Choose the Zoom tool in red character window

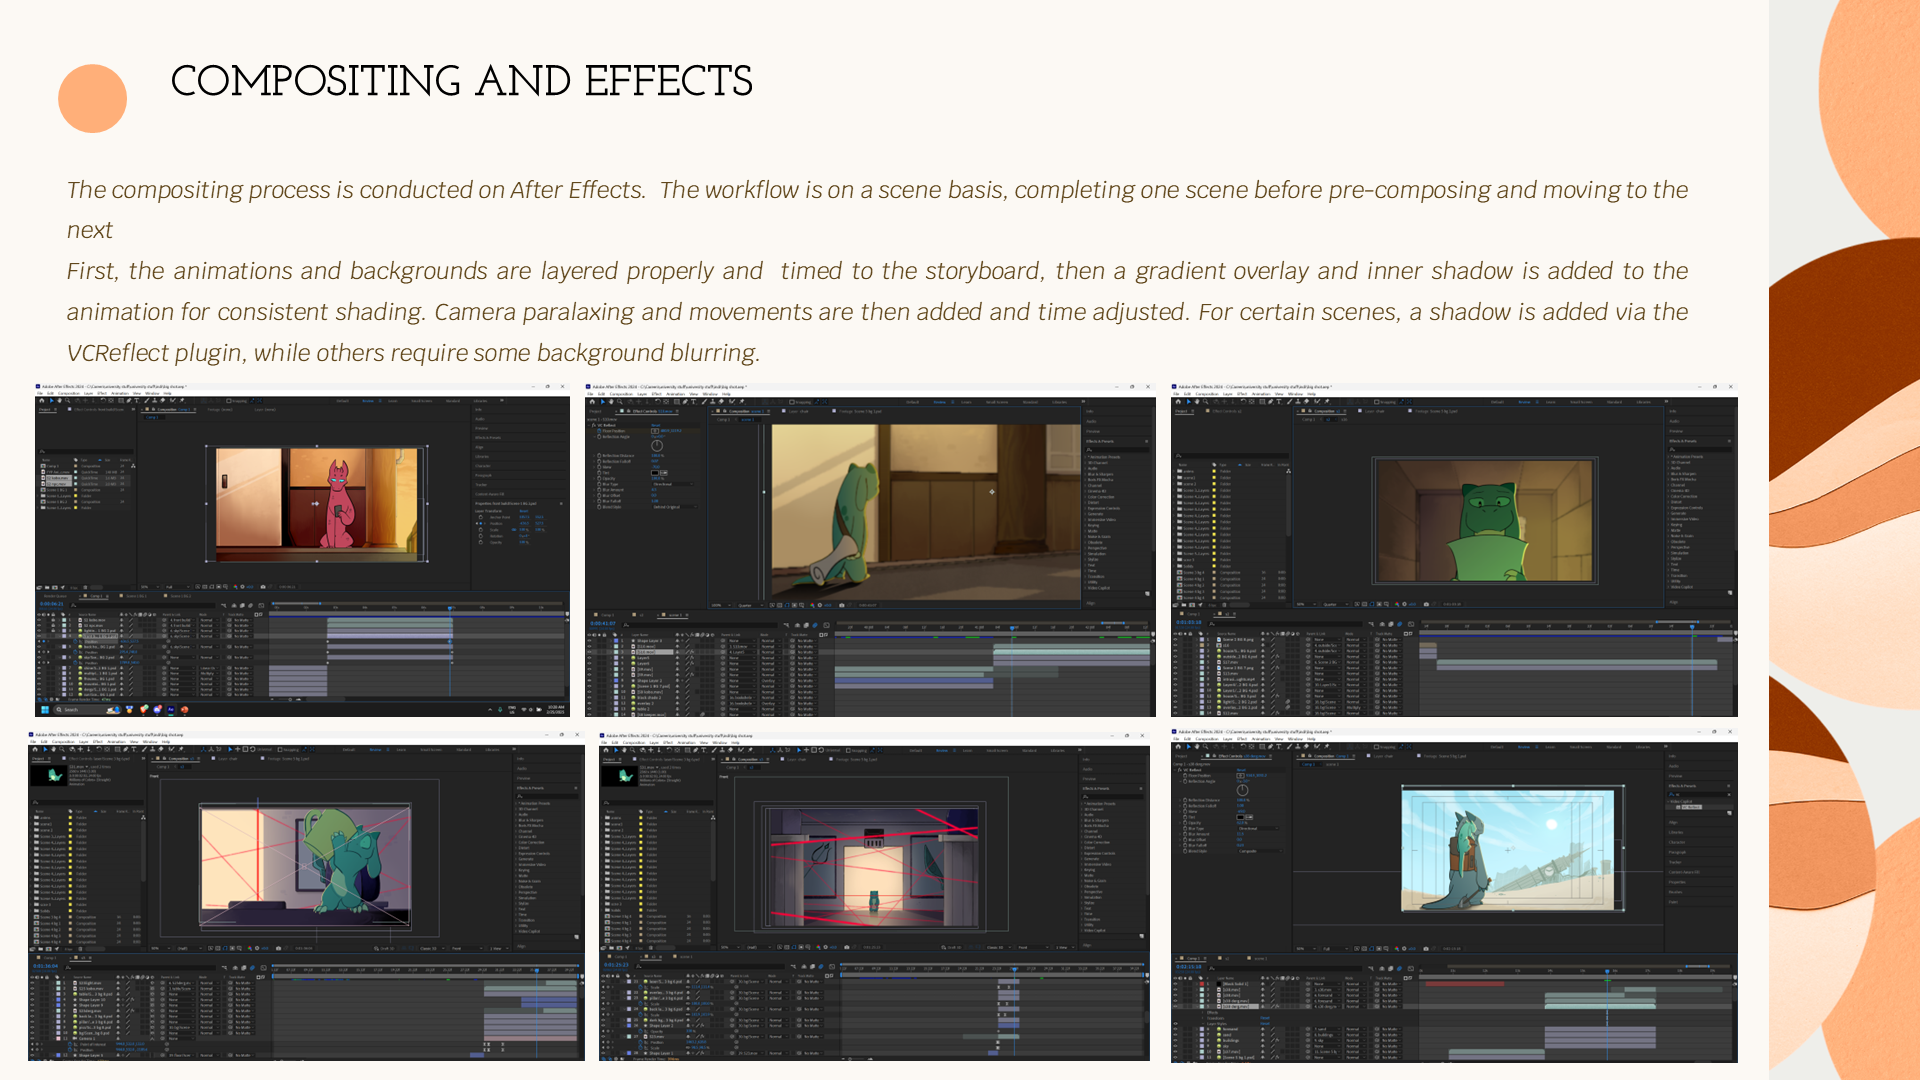(68, 401)
